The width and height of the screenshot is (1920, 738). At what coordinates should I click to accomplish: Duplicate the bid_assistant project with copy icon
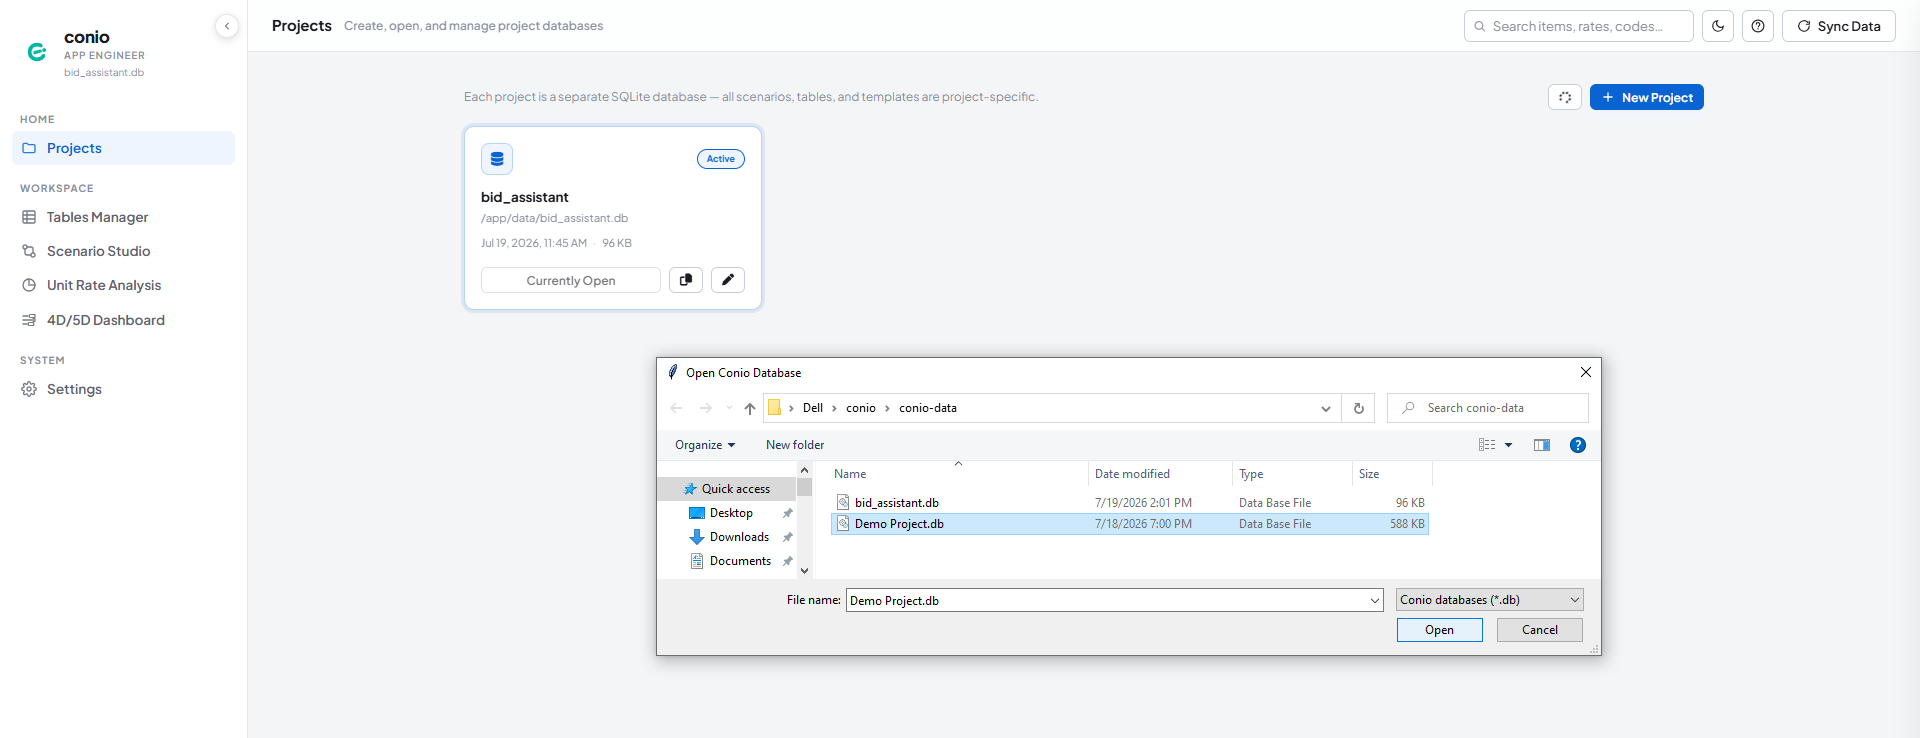(x=686, y=280)
